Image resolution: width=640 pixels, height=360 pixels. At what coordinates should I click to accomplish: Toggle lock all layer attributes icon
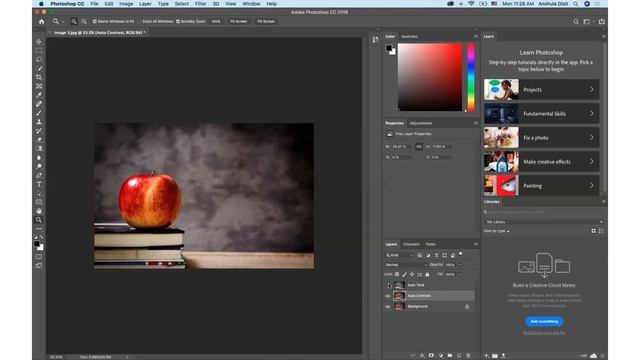click(427, 274)
